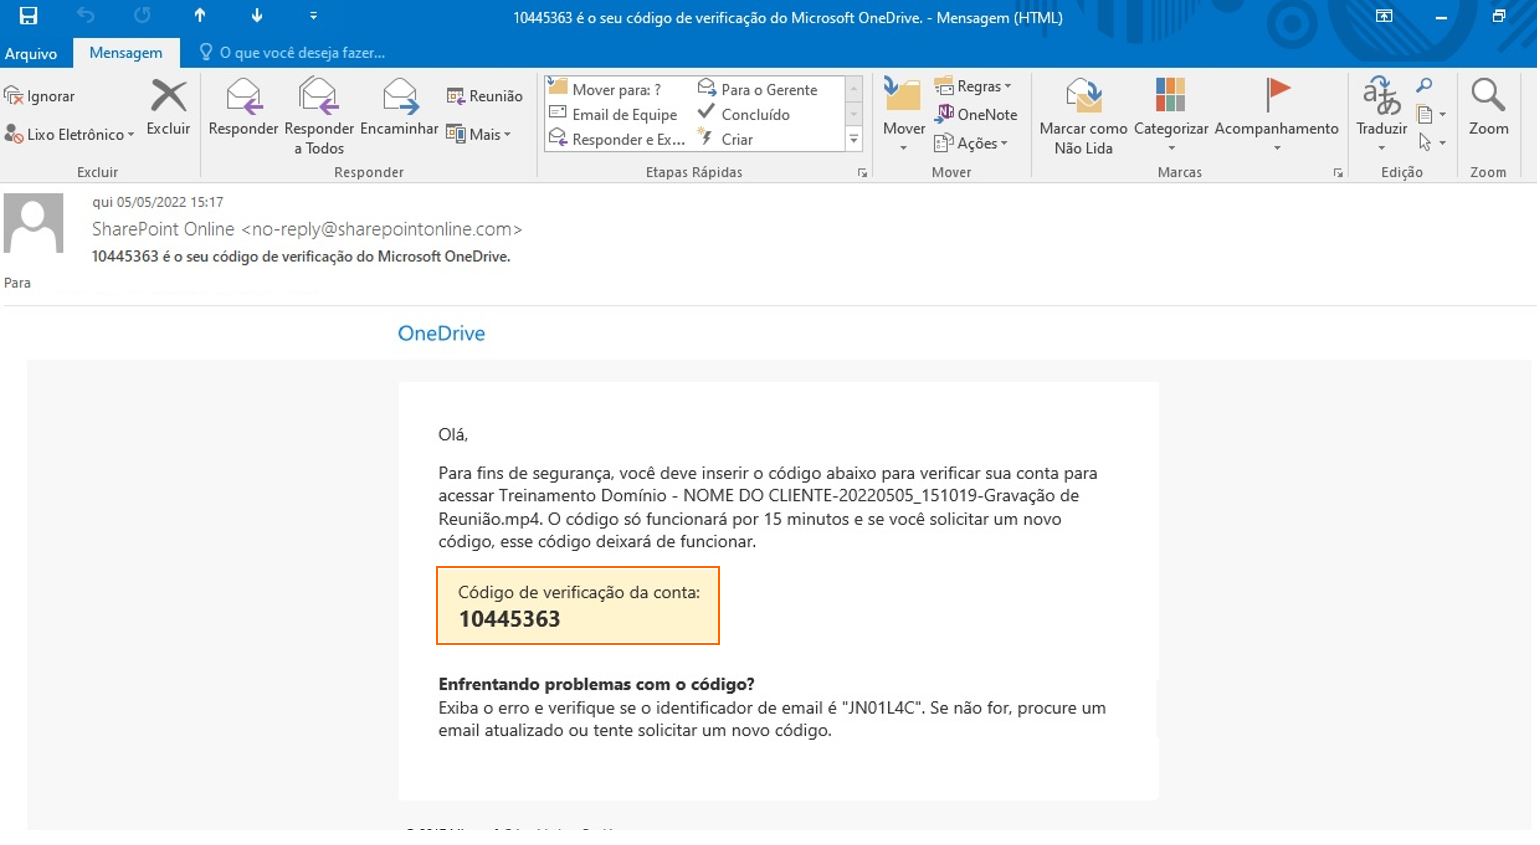Select the Mensagem ribbon tab
Screen dimensions: 1540x845
point(126,53)
